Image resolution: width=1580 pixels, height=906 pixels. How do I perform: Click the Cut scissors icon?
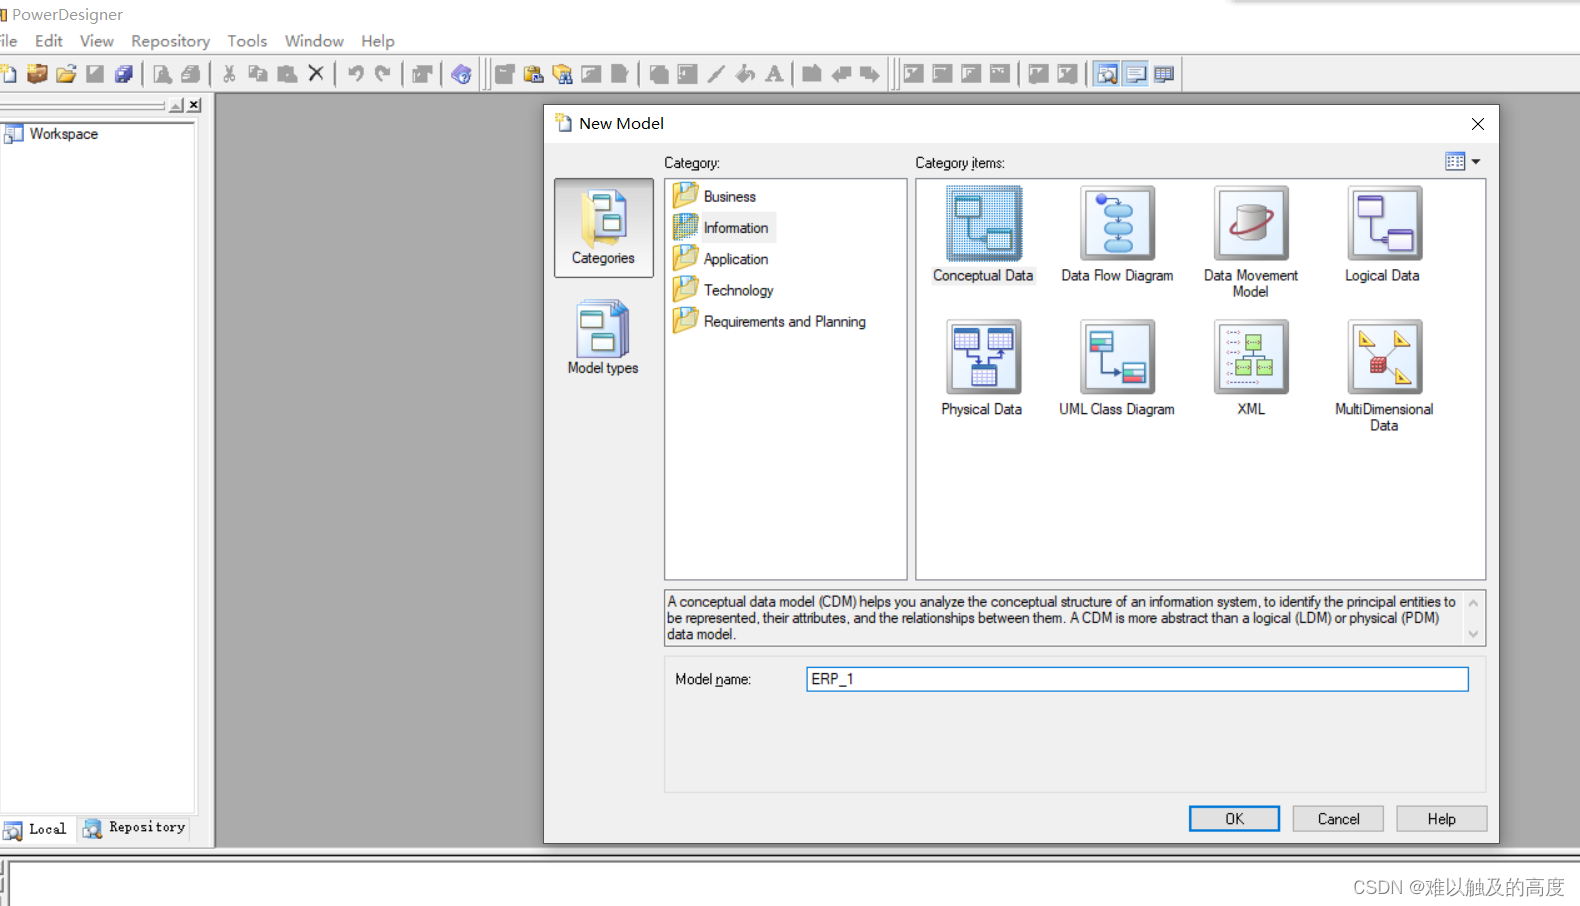pyautogui.click(x=229, y=74)
